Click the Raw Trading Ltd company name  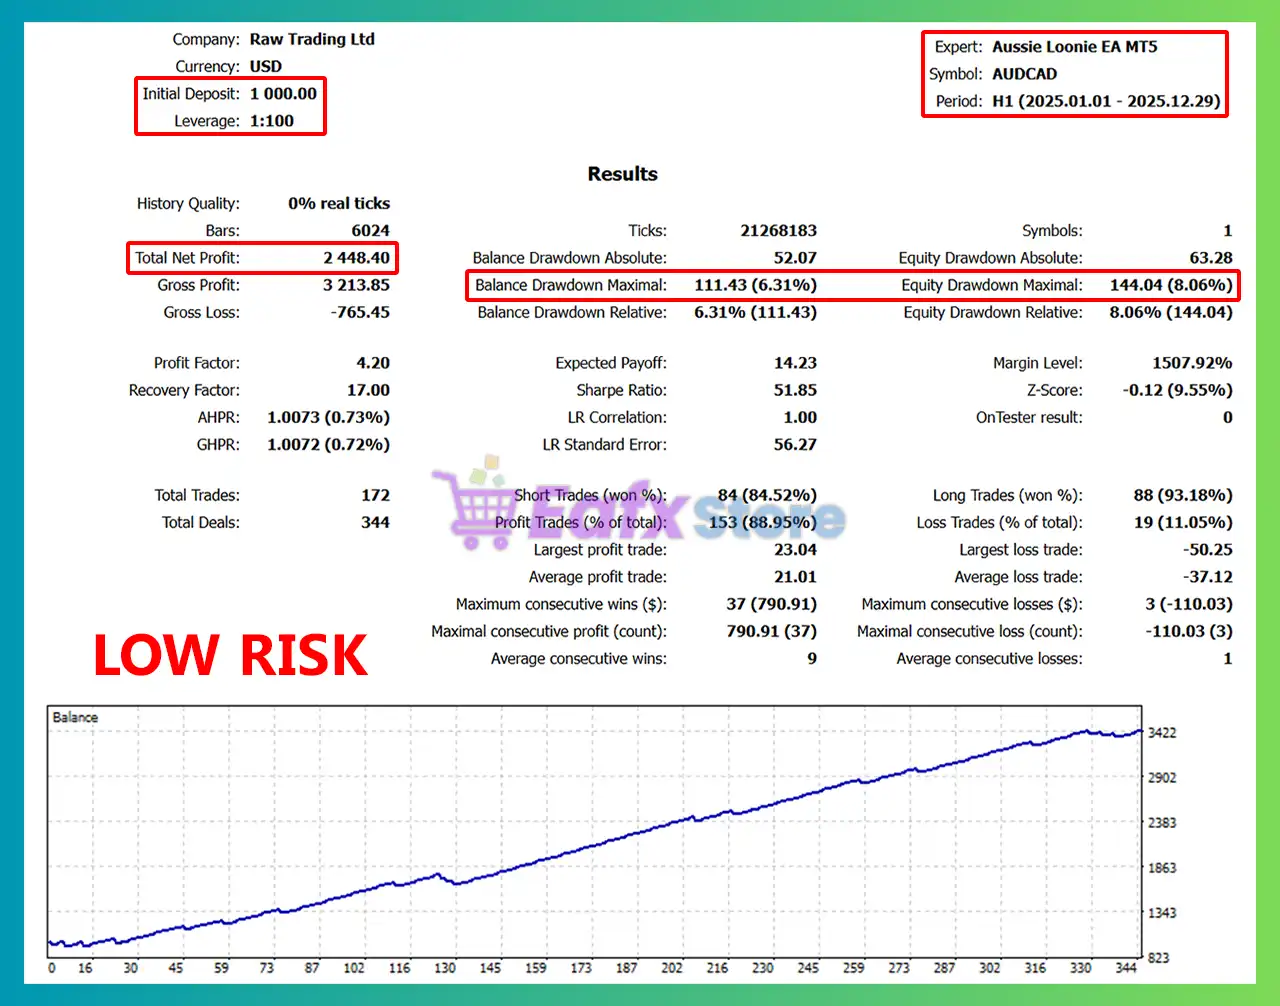[313, 39]
